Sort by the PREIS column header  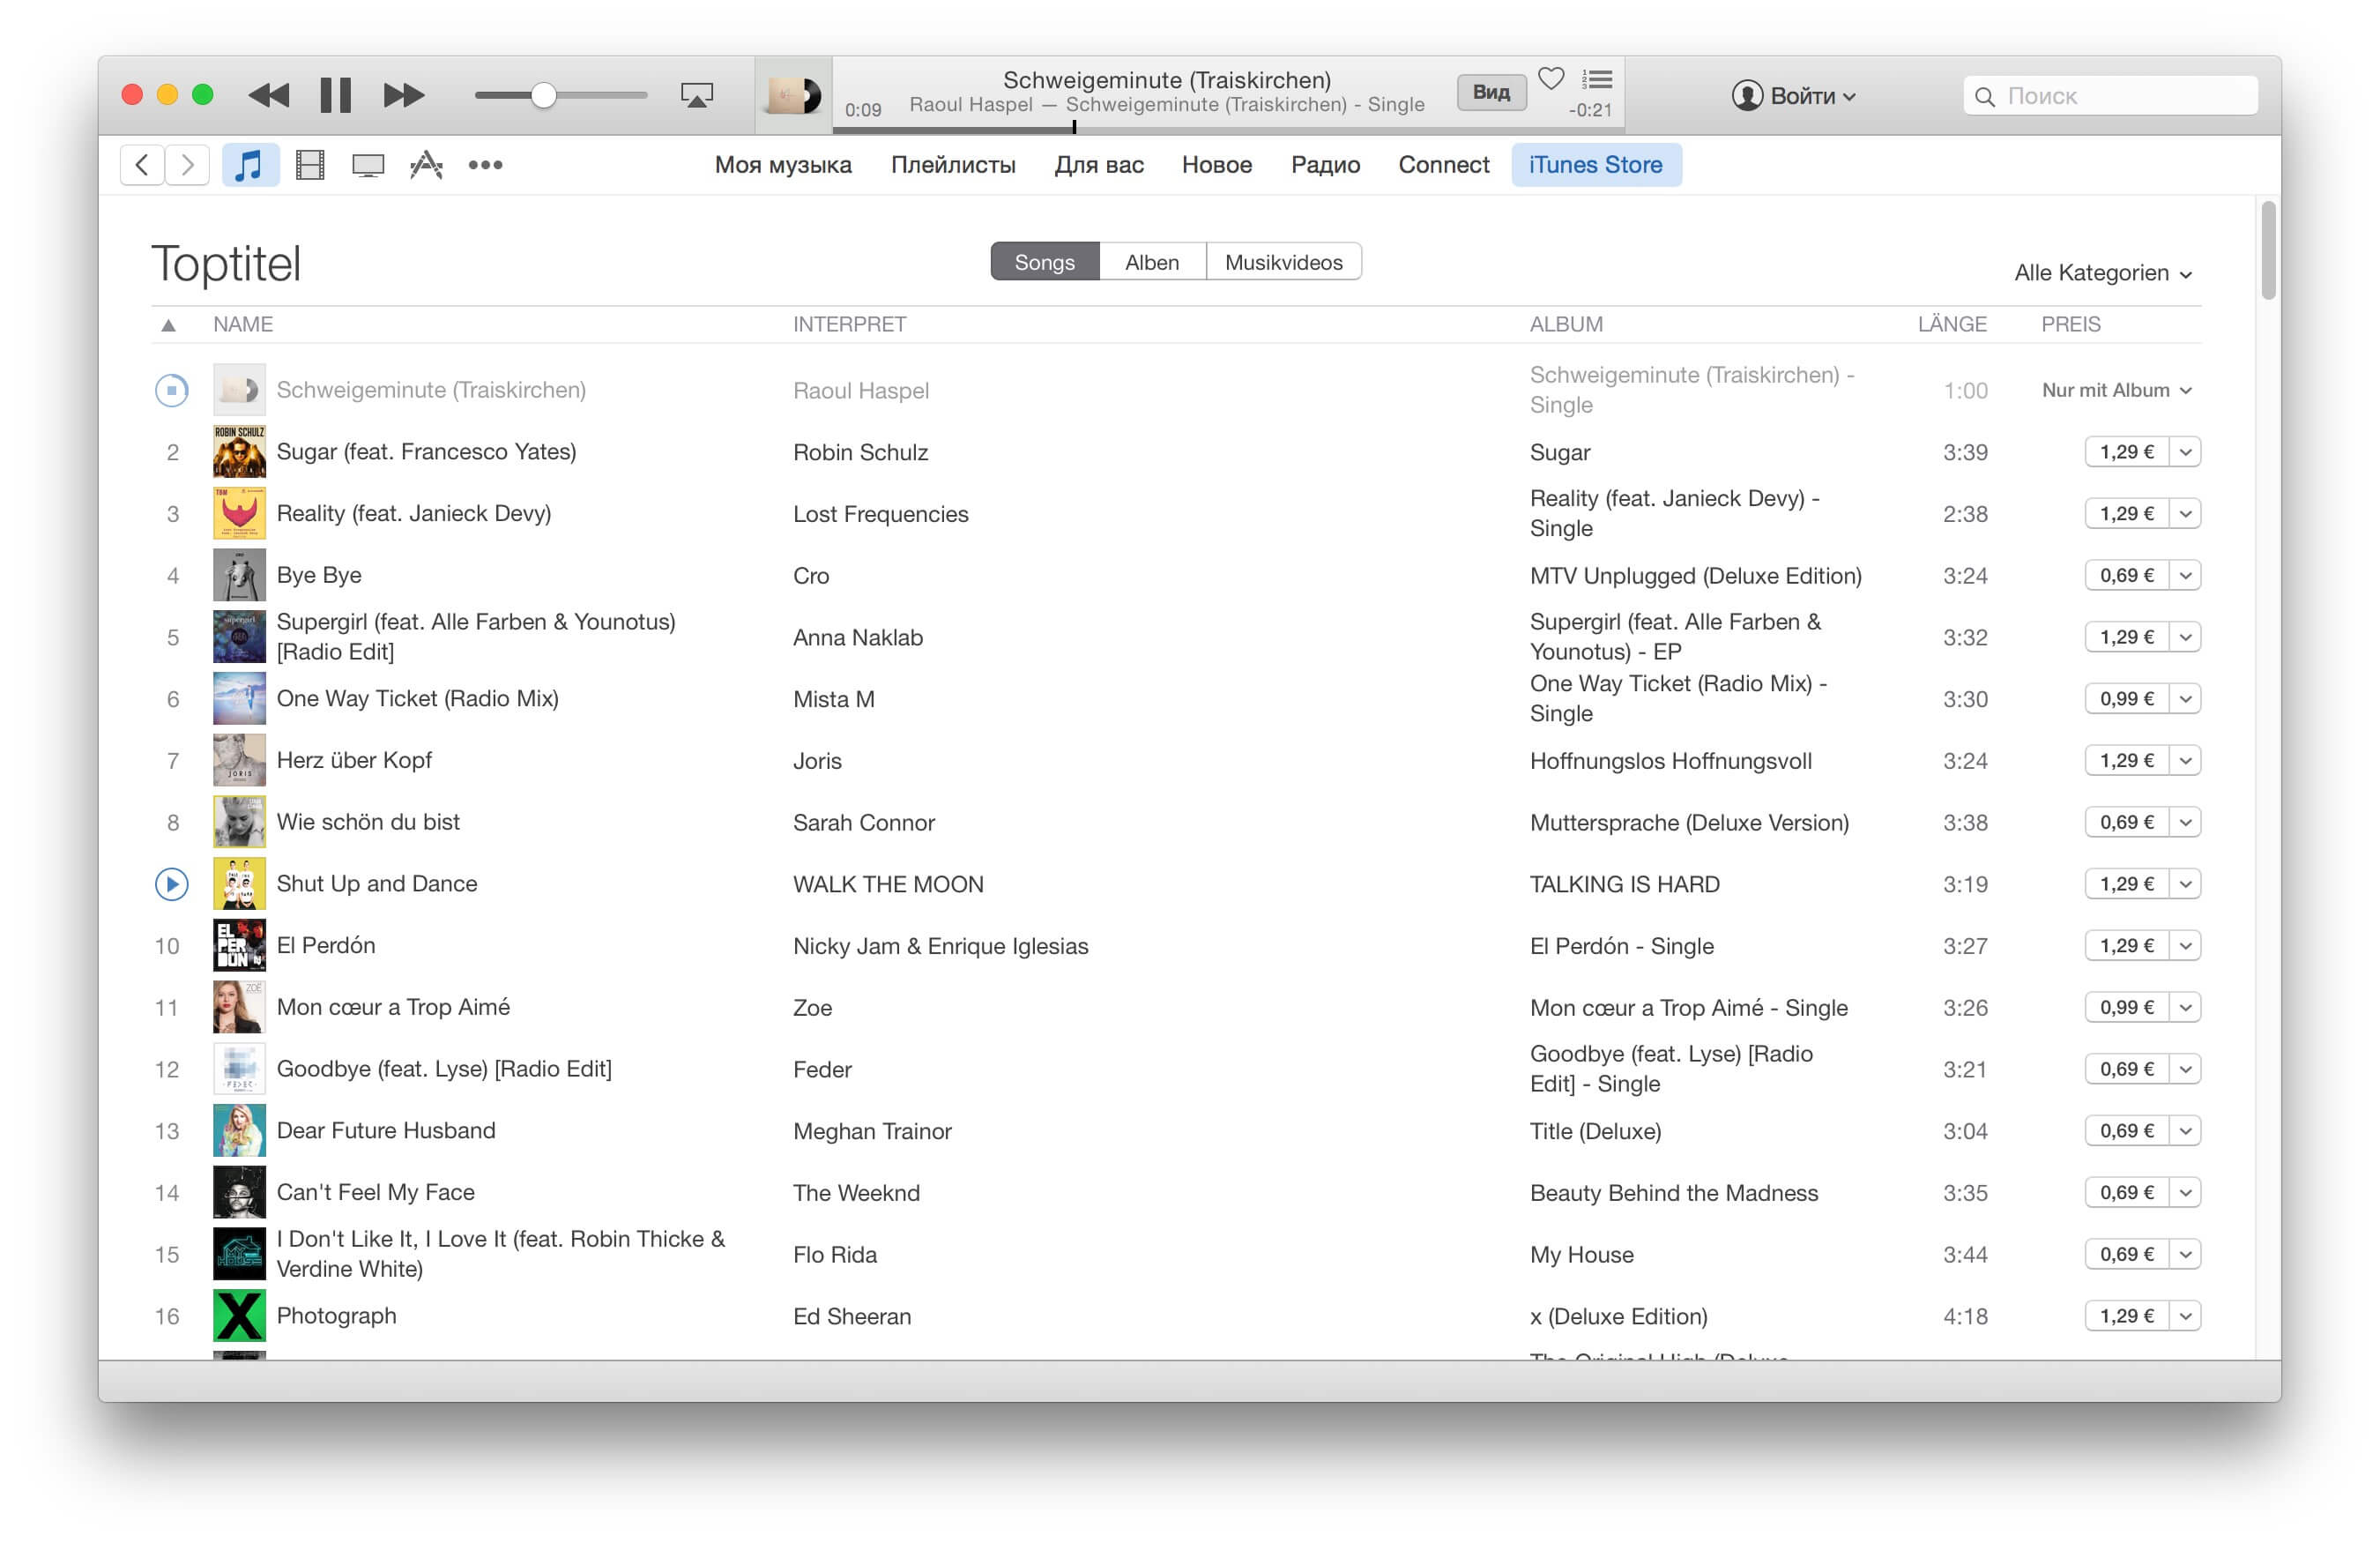pos(2070,324)
